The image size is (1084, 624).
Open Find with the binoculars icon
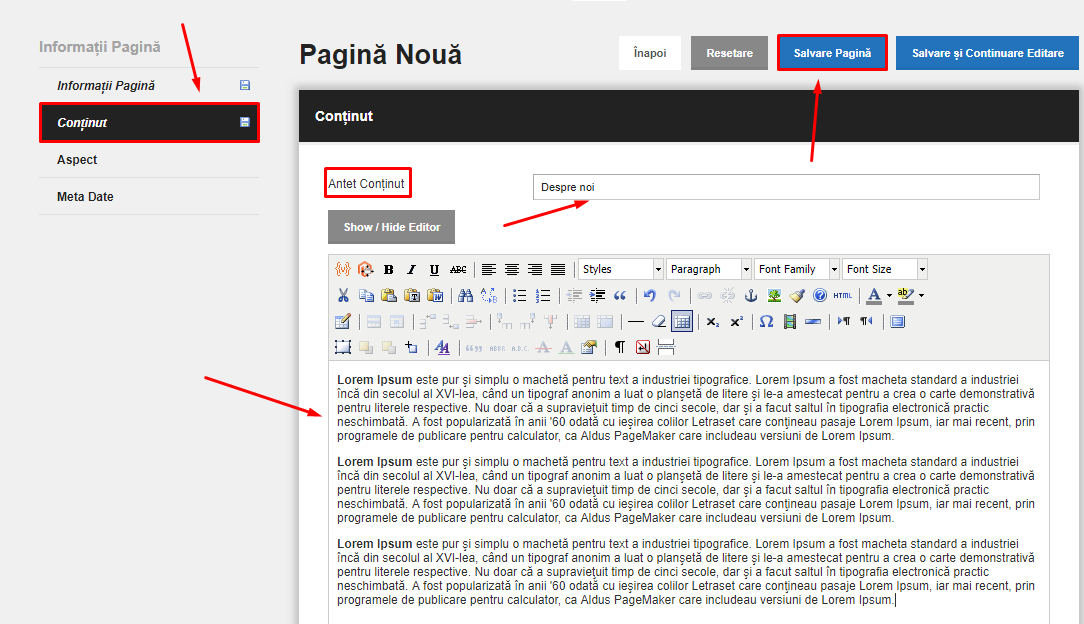(465, 296)
